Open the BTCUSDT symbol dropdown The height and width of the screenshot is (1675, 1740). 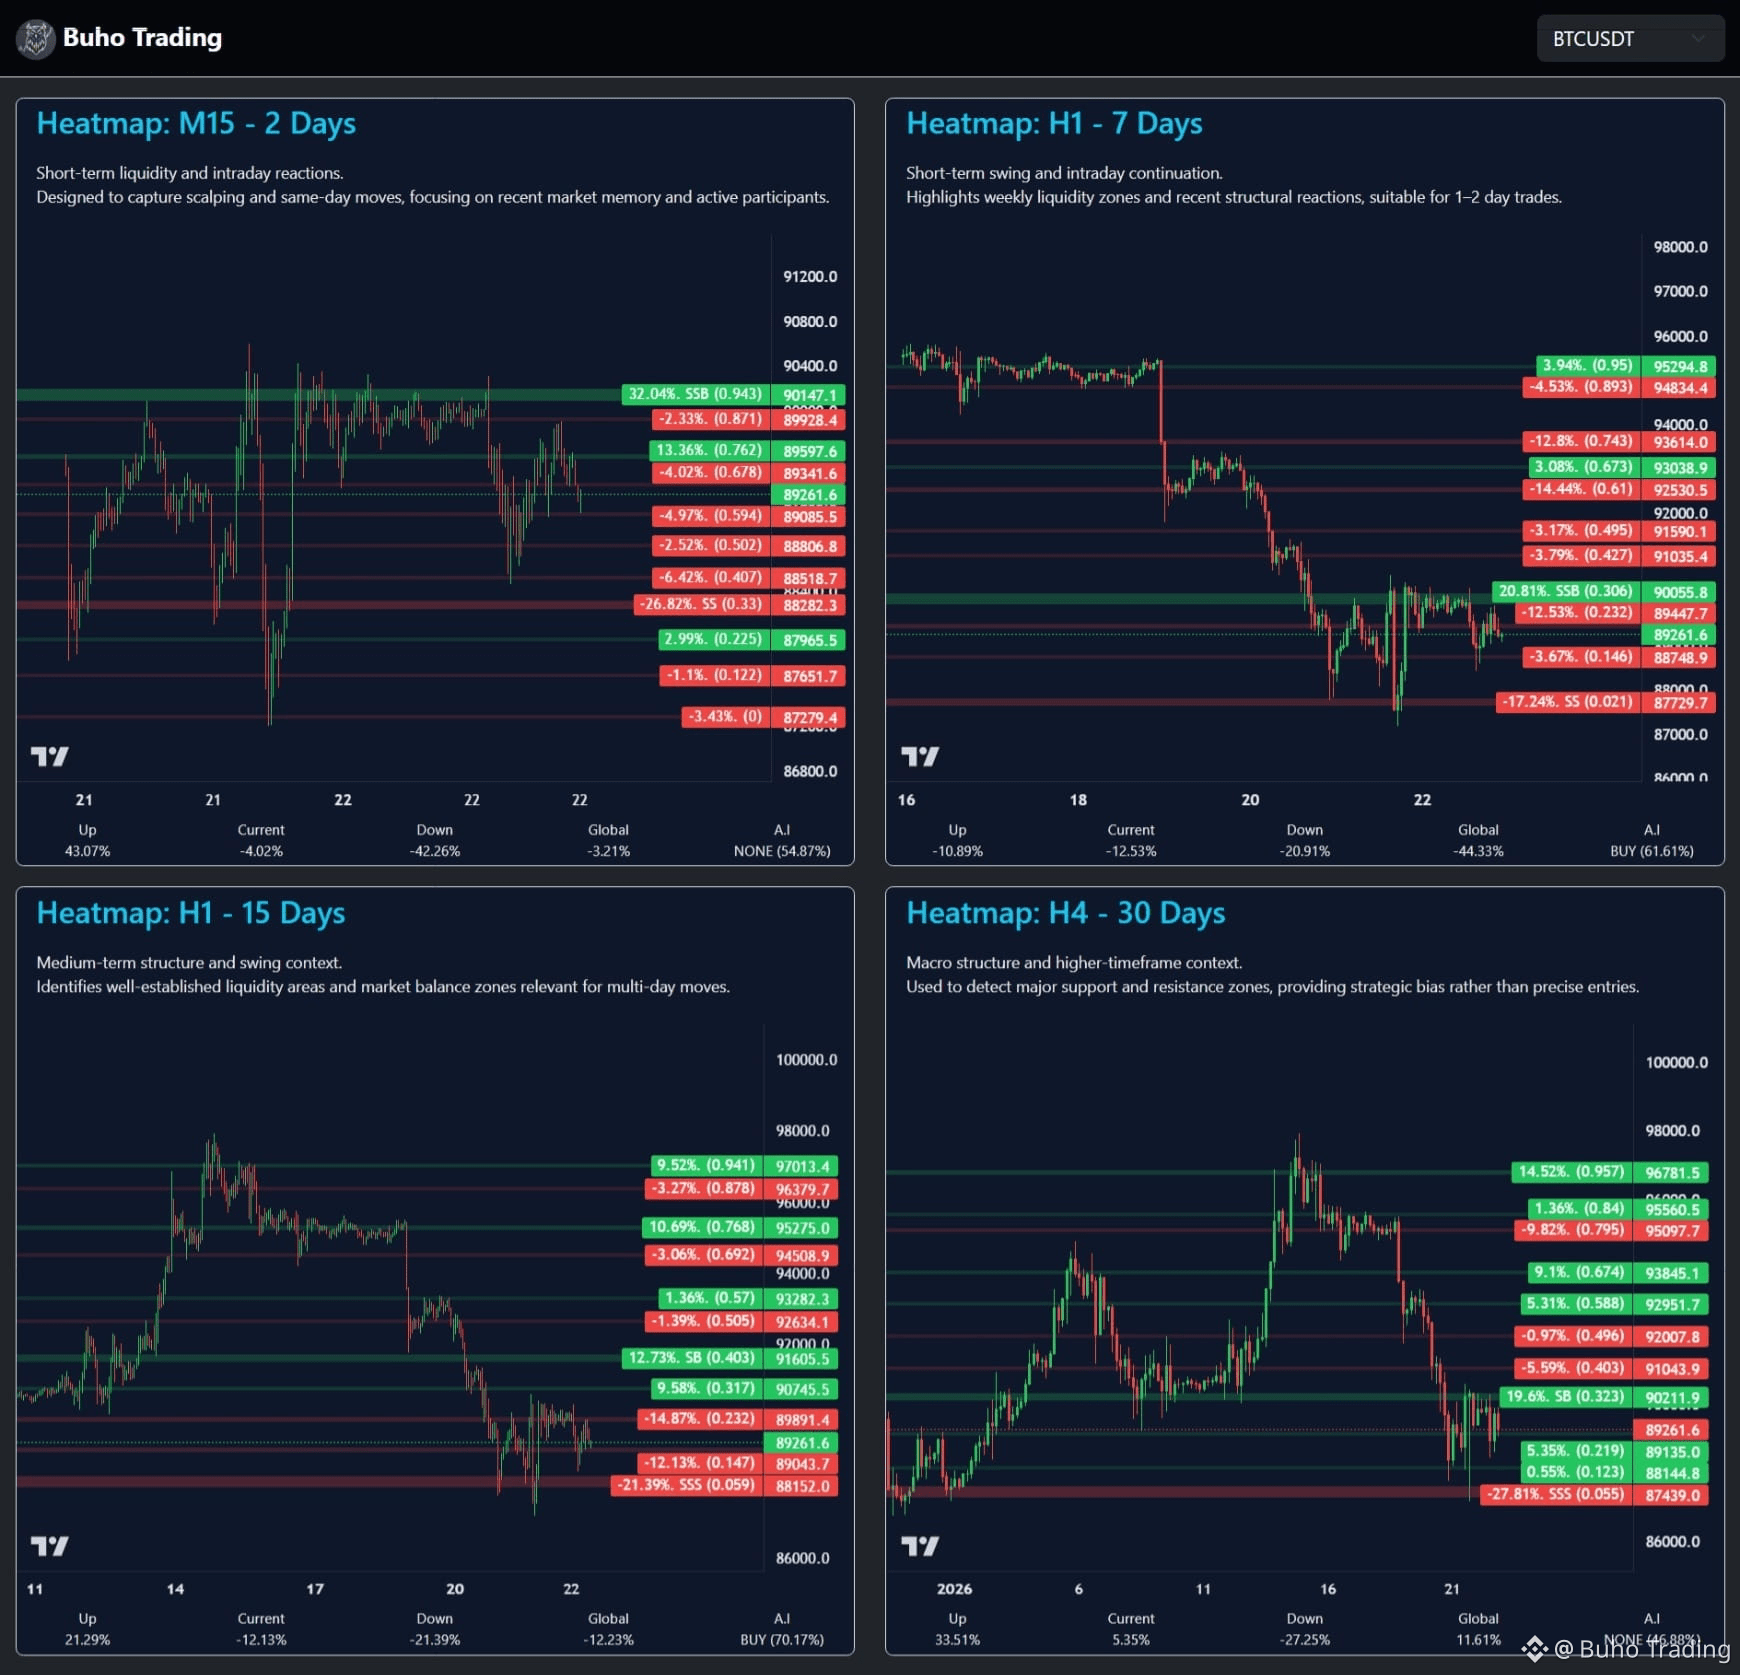pos(1629,39)
